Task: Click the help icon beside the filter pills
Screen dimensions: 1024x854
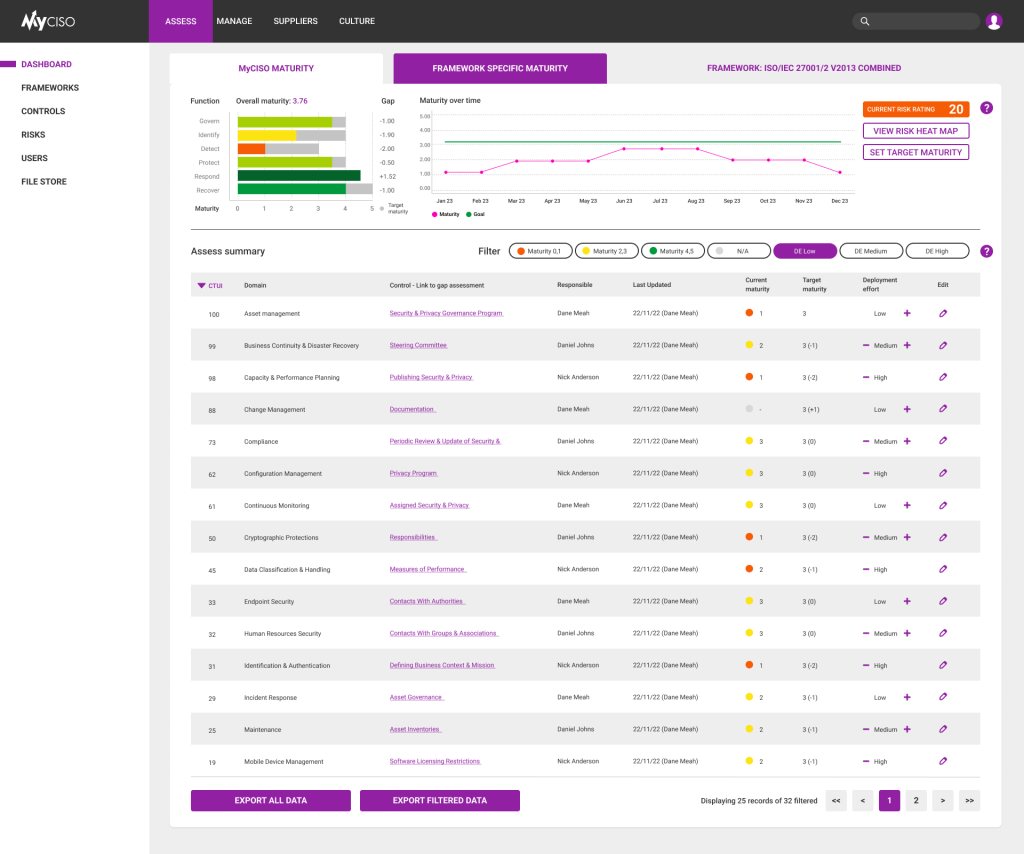Action: click(x=986, y=251)
